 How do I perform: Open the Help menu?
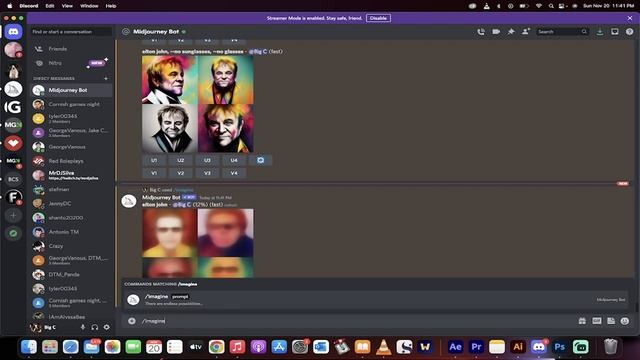pos(111,6)
